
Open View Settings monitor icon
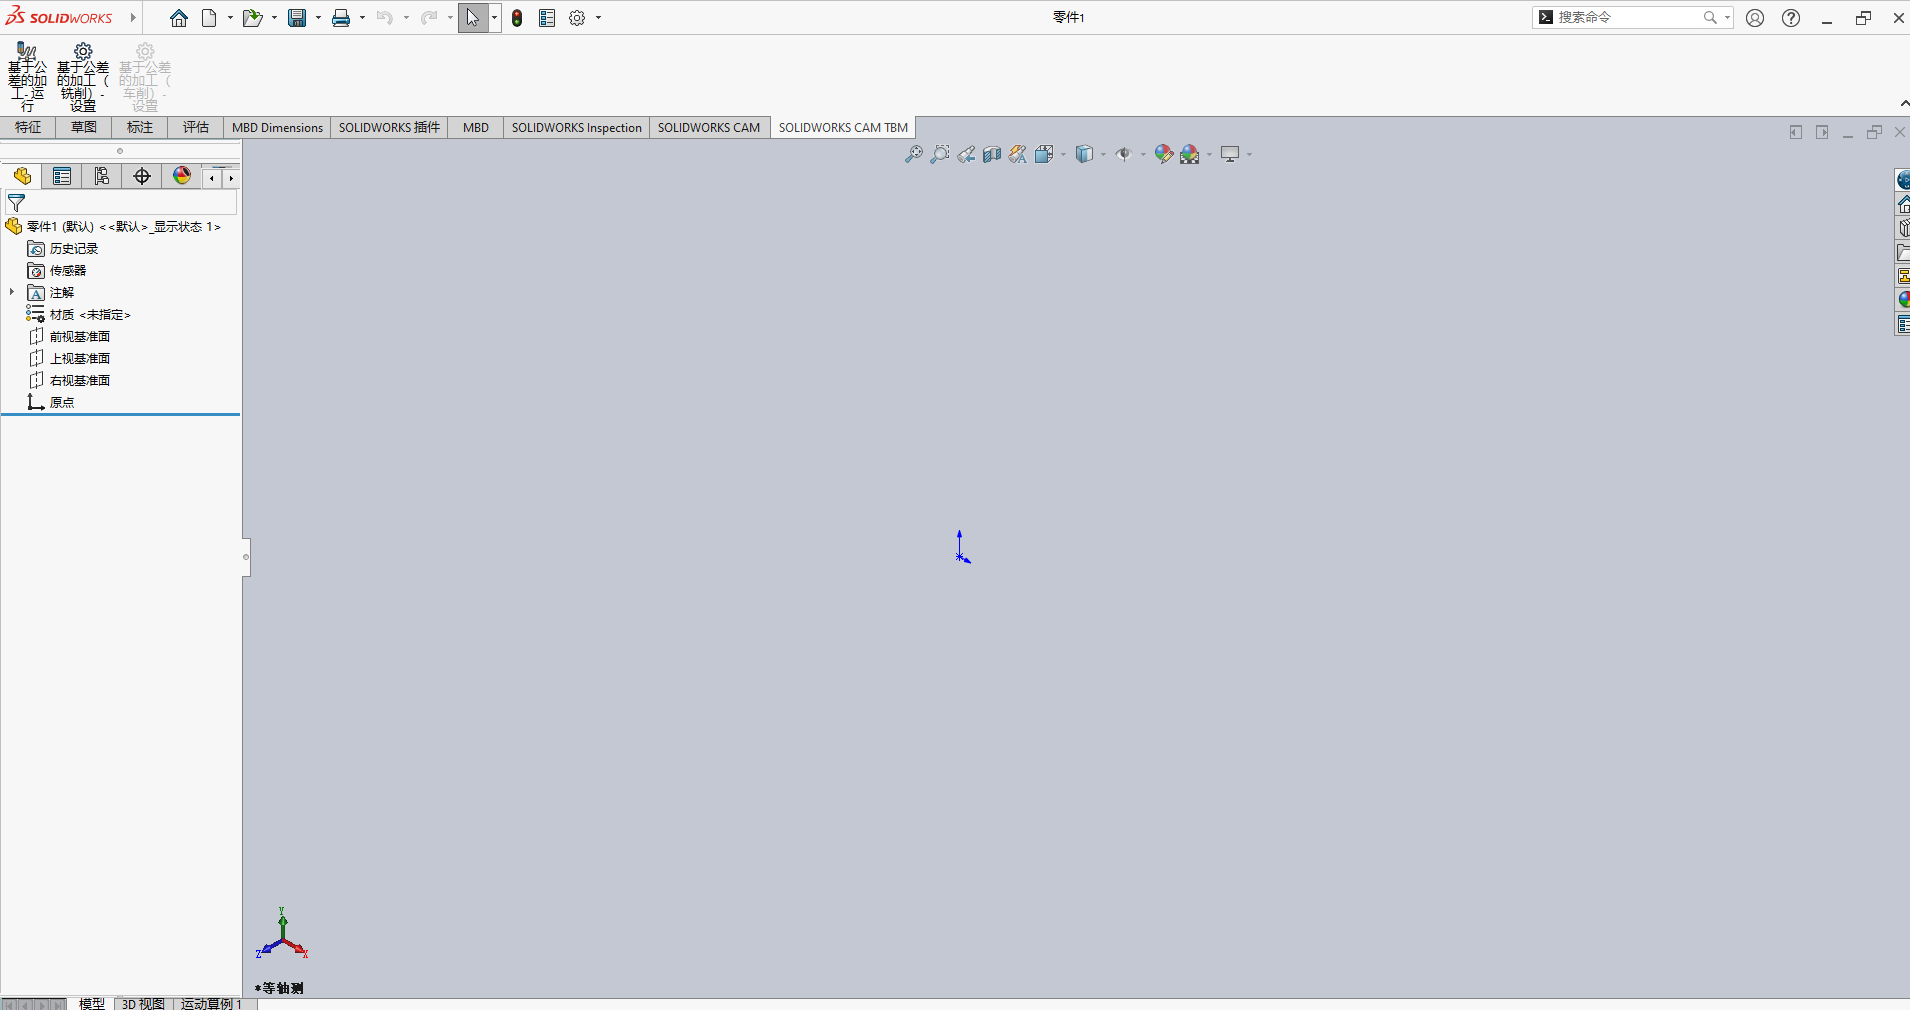click(1230, 154)
